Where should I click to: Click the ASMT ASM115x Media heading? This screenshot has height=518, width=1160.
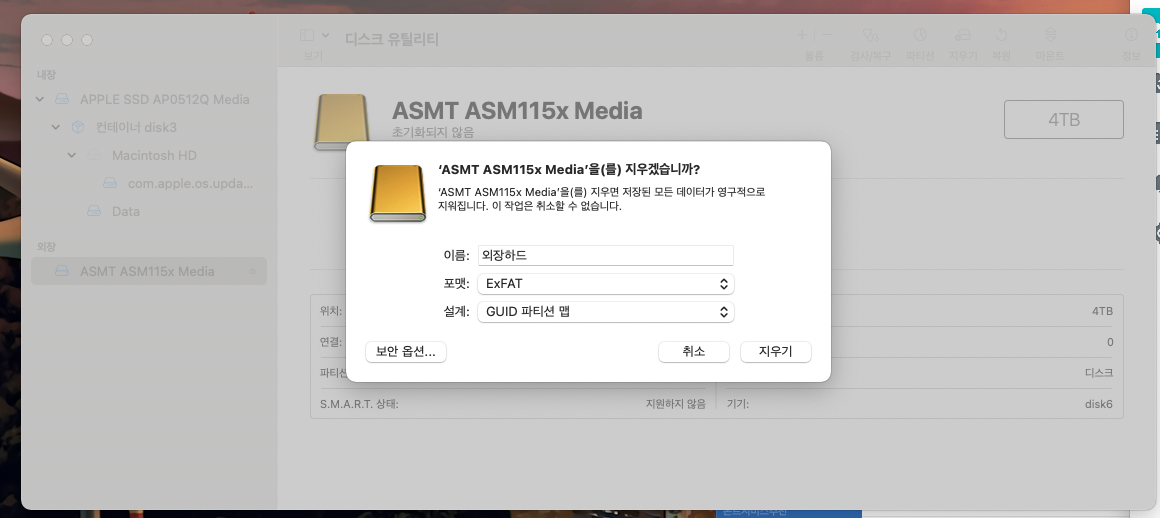pyautogui.click(x=516, y=111)
